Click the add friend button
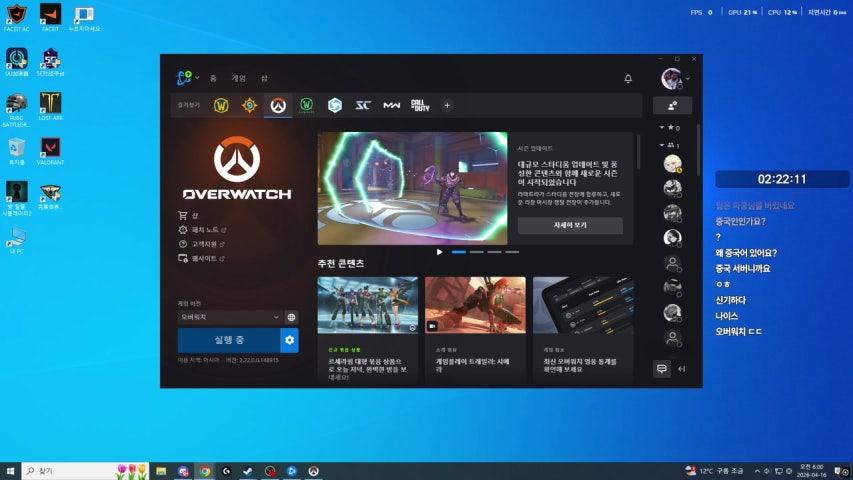853x480 pixels. click(672, 105)
